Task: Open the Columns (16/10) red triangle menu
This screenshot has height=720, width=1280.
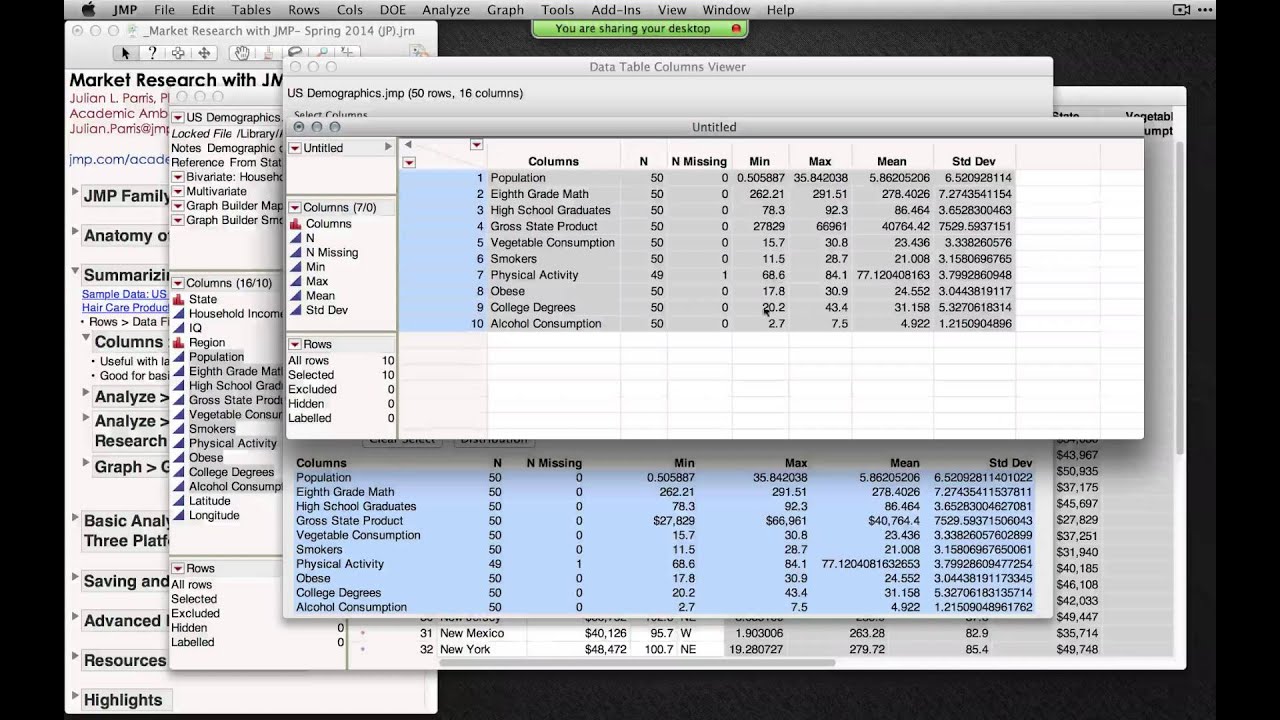Action: tap(178, 283)
